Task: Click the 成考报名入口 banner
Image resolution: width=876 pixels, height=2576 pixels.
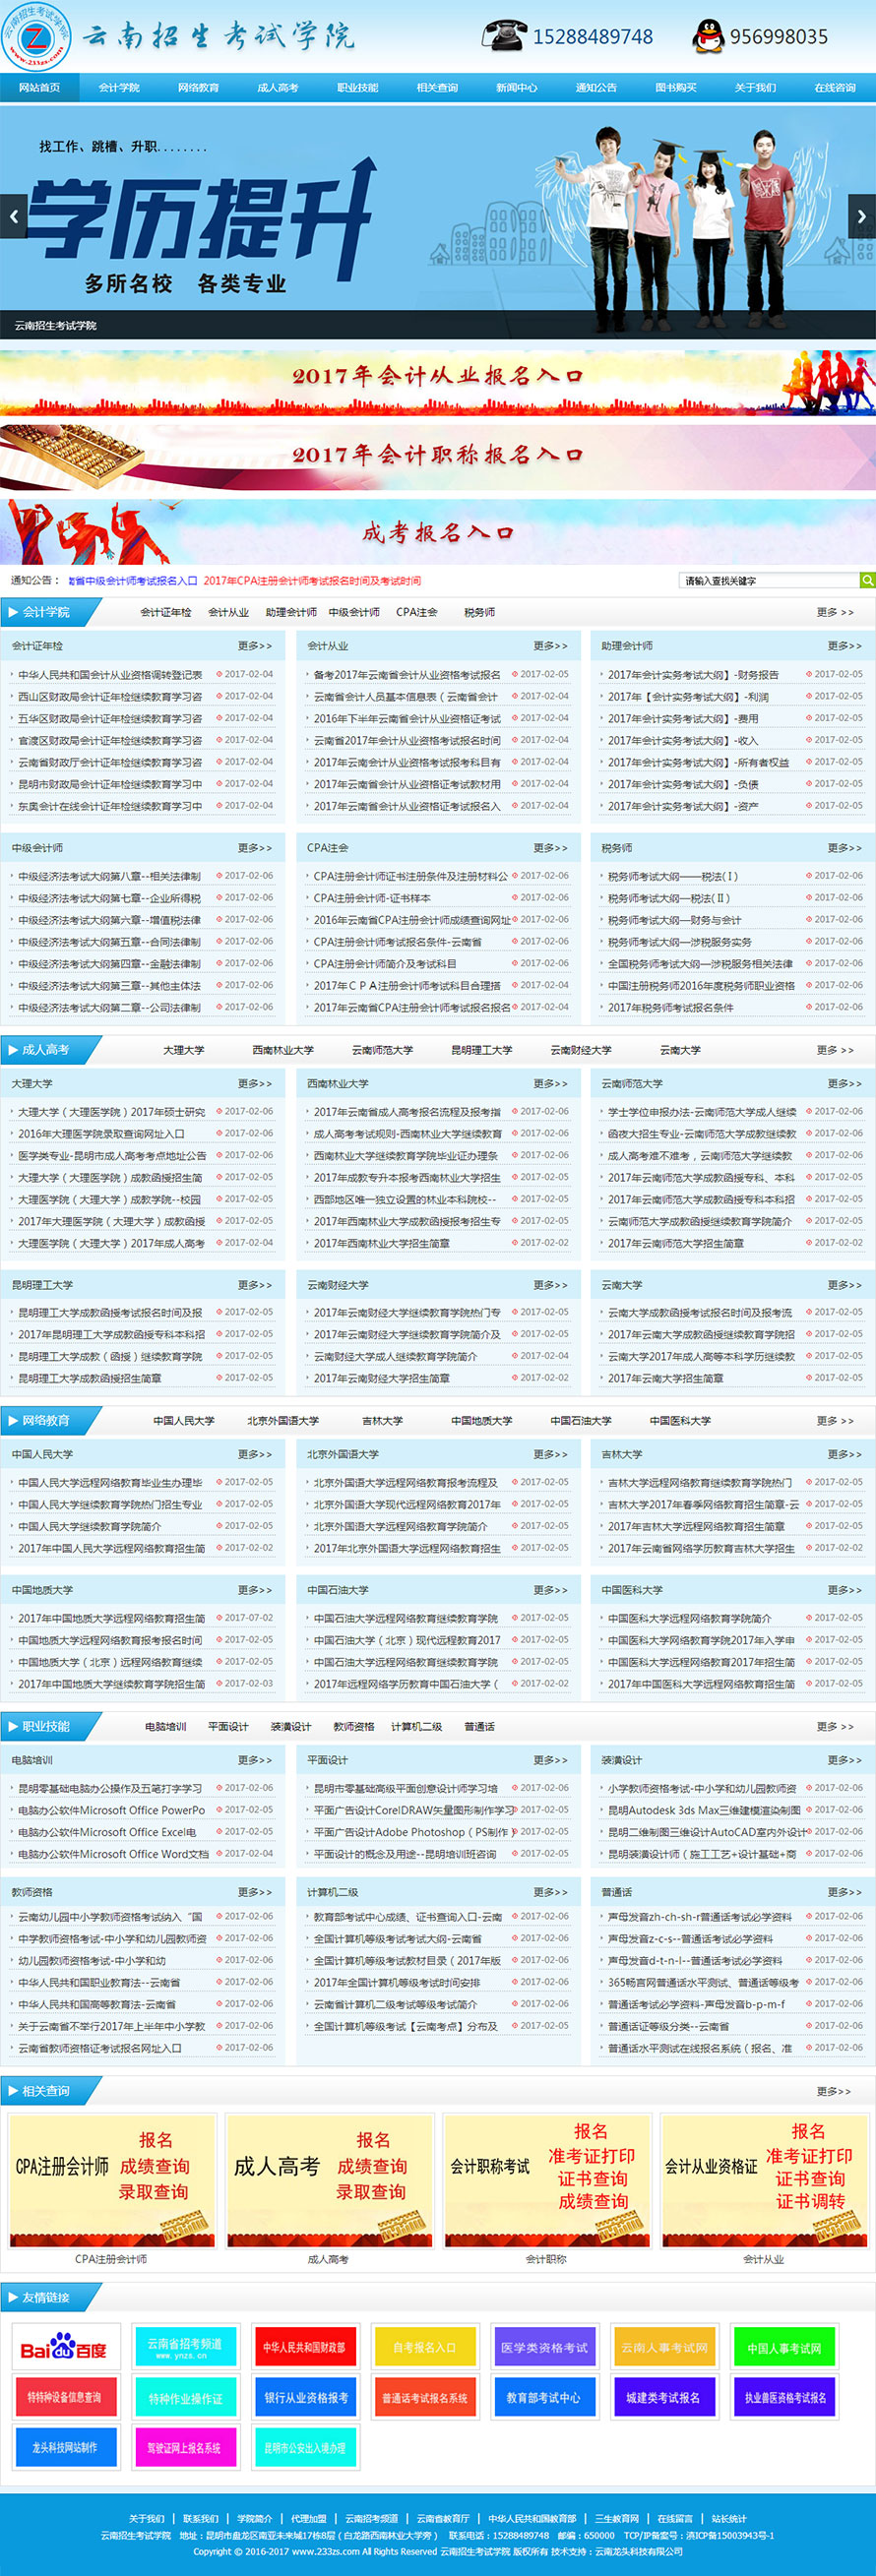Action: click(x=438, y=532)
